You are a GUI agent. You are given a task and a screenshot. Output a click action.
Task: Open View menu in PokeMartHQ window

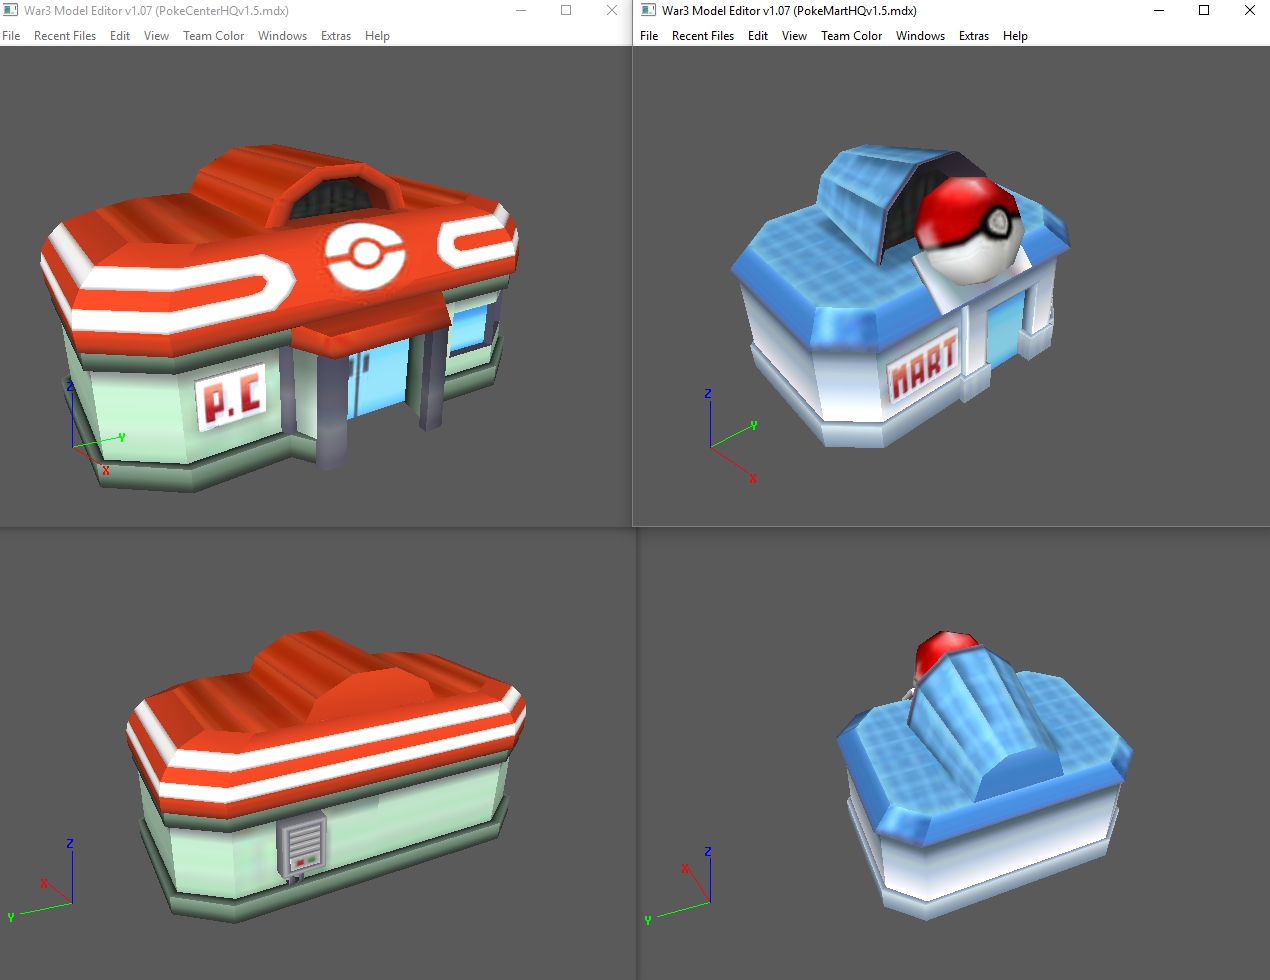(x=794, y=36)
